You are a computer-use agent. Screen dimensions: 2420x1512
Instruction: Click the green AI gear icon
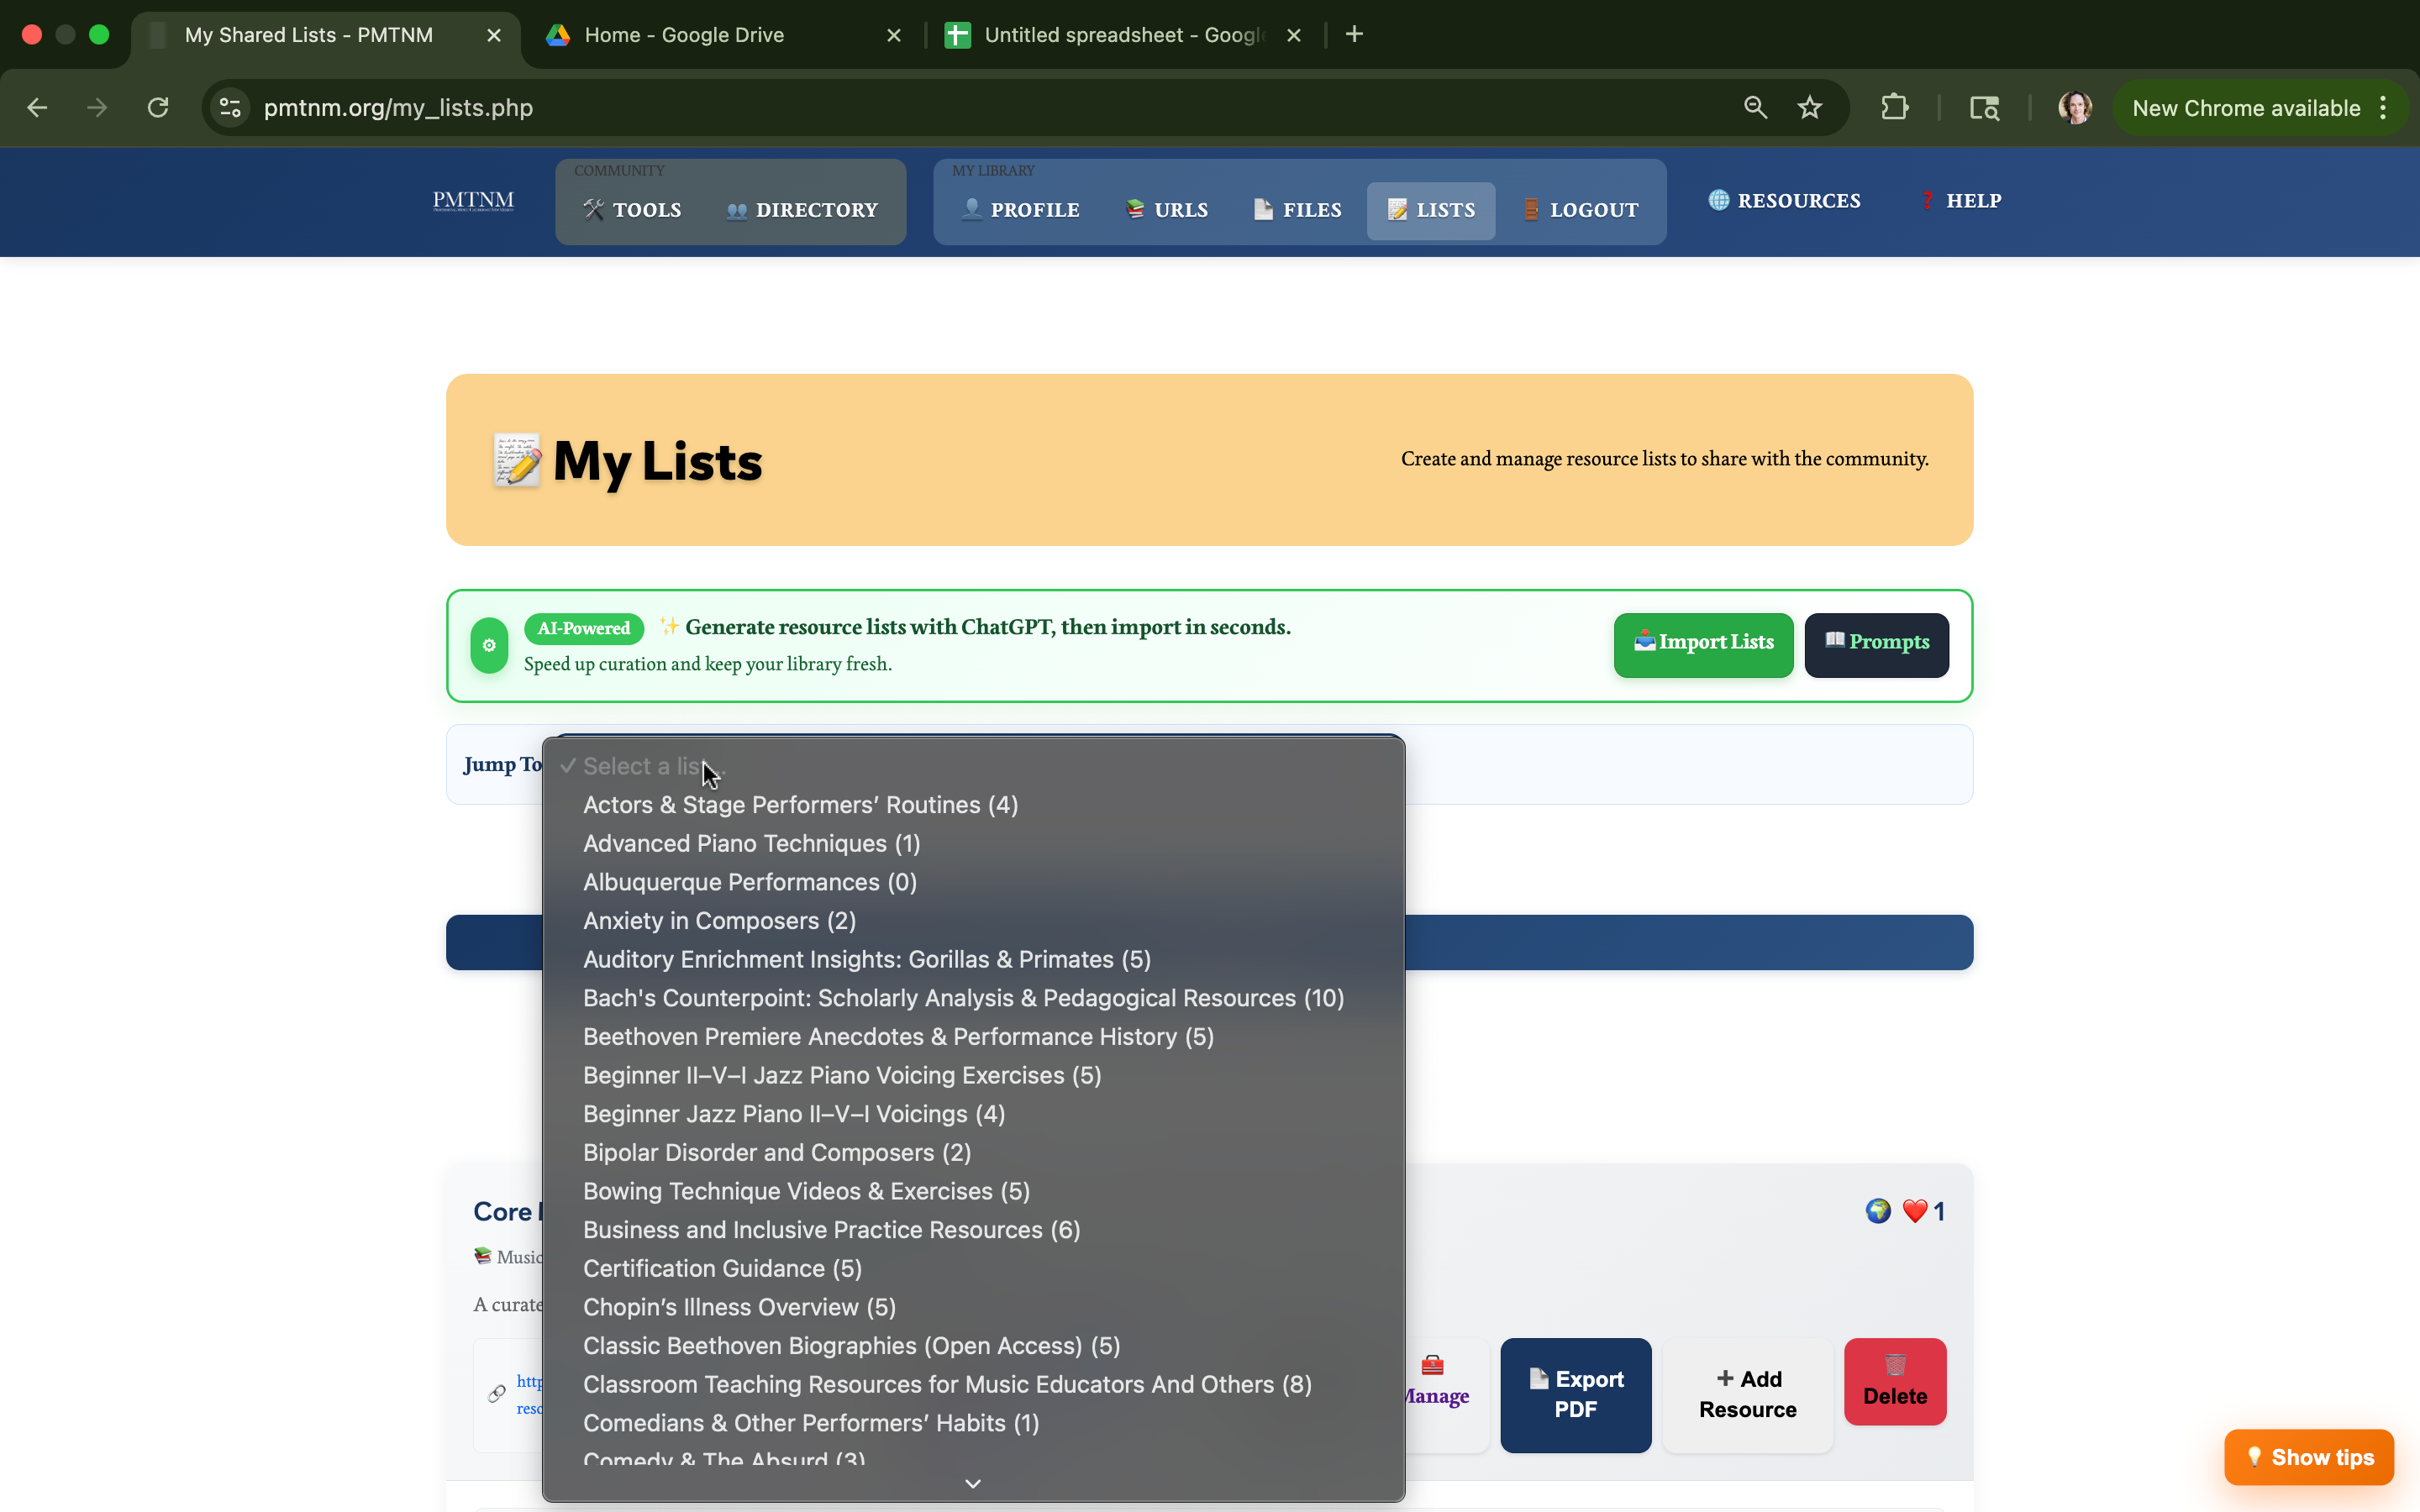[x=489, y=645]
